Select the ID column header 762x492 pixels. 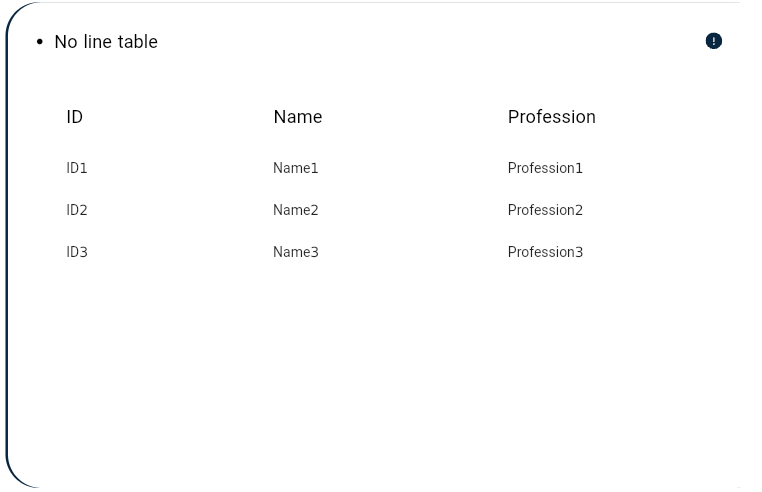tap(74, 117)
